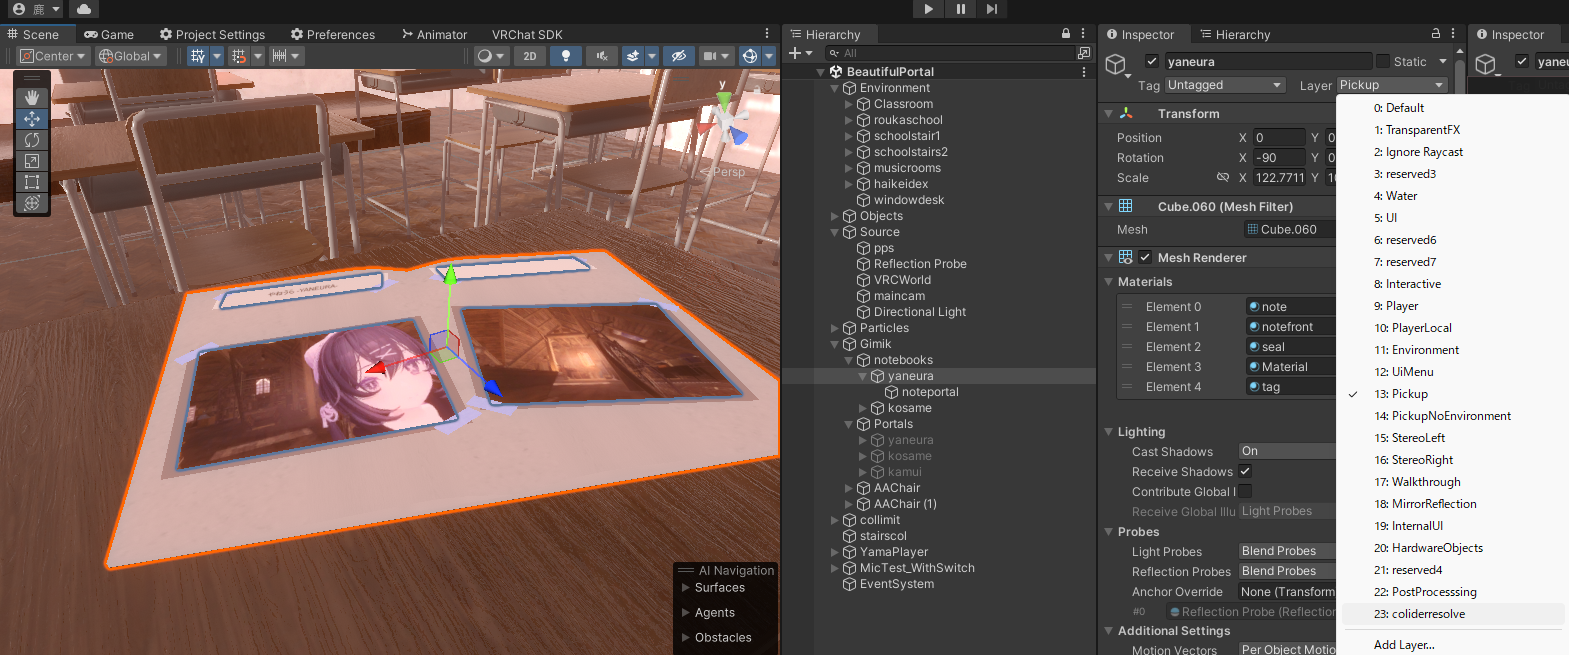The image size is (1569, 655).
Task: Toggle grid snapping icon
Action: point(239,56)
